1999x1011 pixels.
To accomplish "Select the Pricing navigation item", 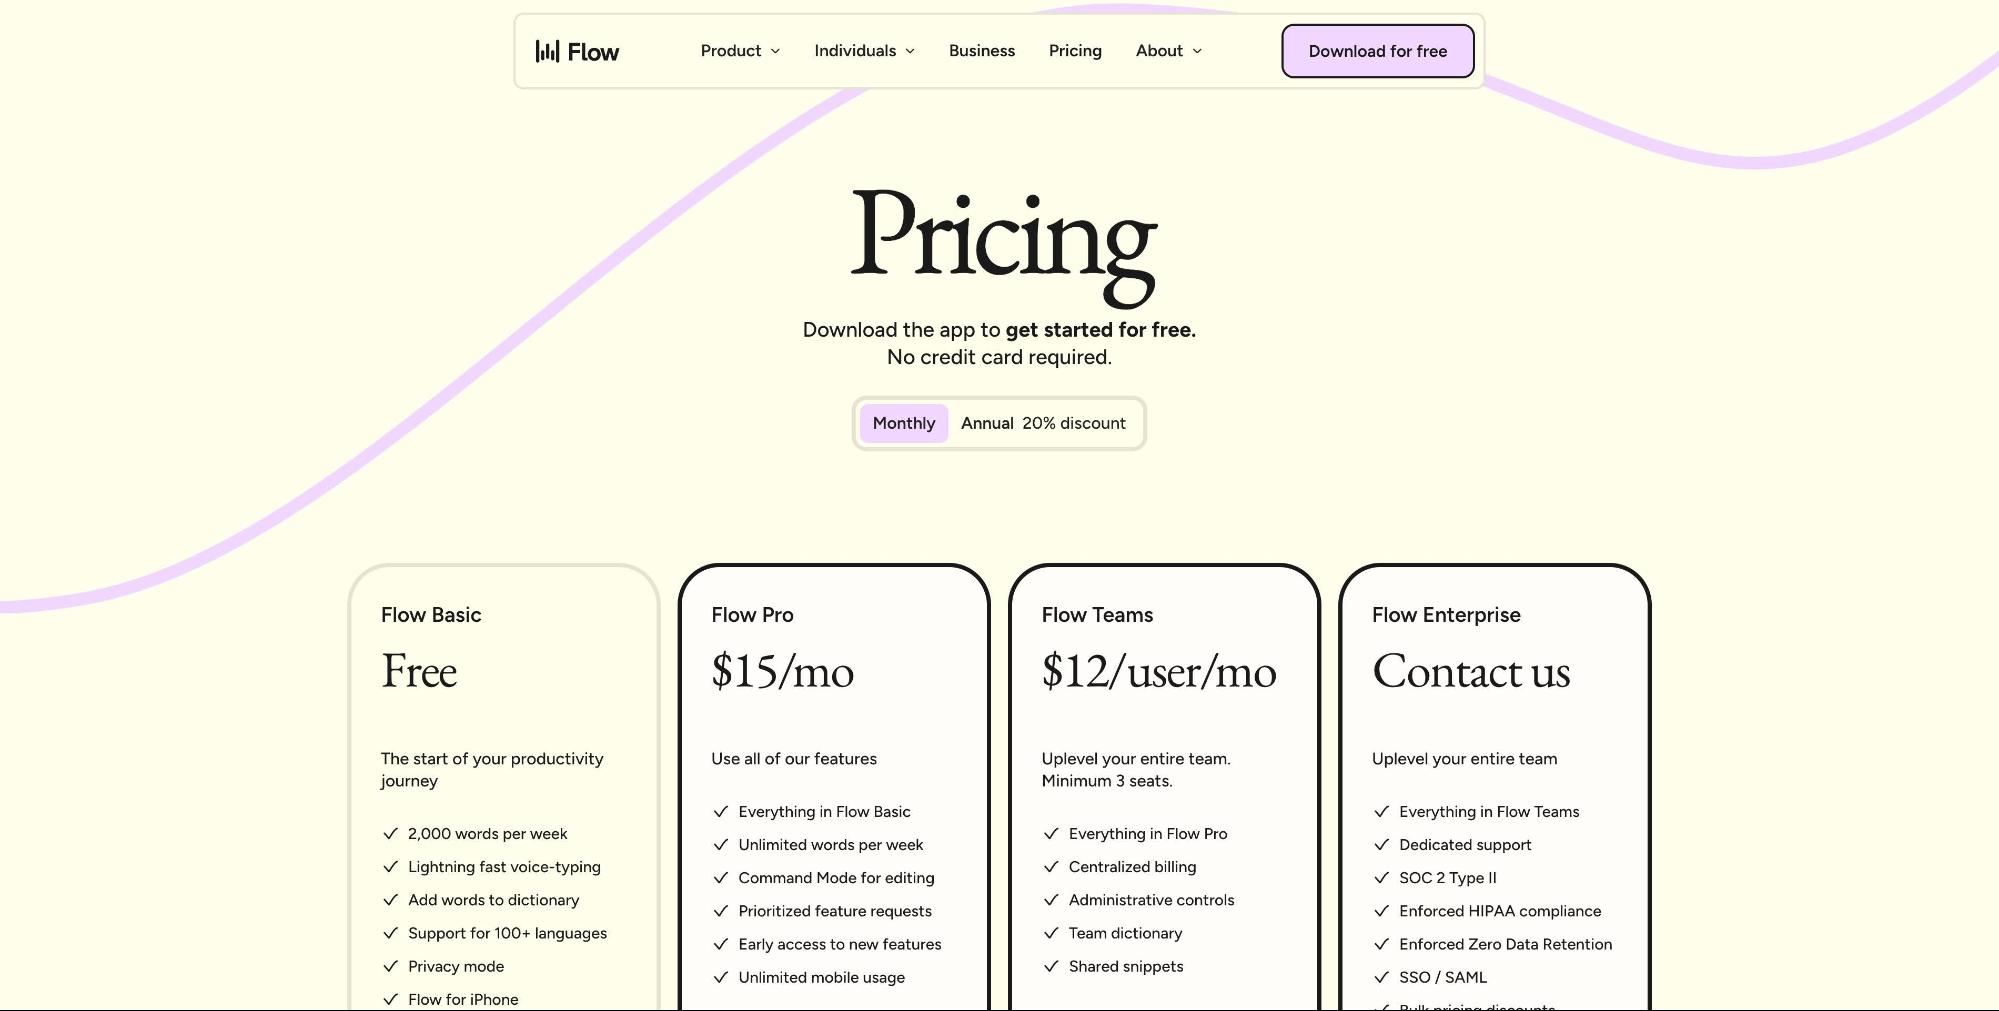I will (1075, 51).
